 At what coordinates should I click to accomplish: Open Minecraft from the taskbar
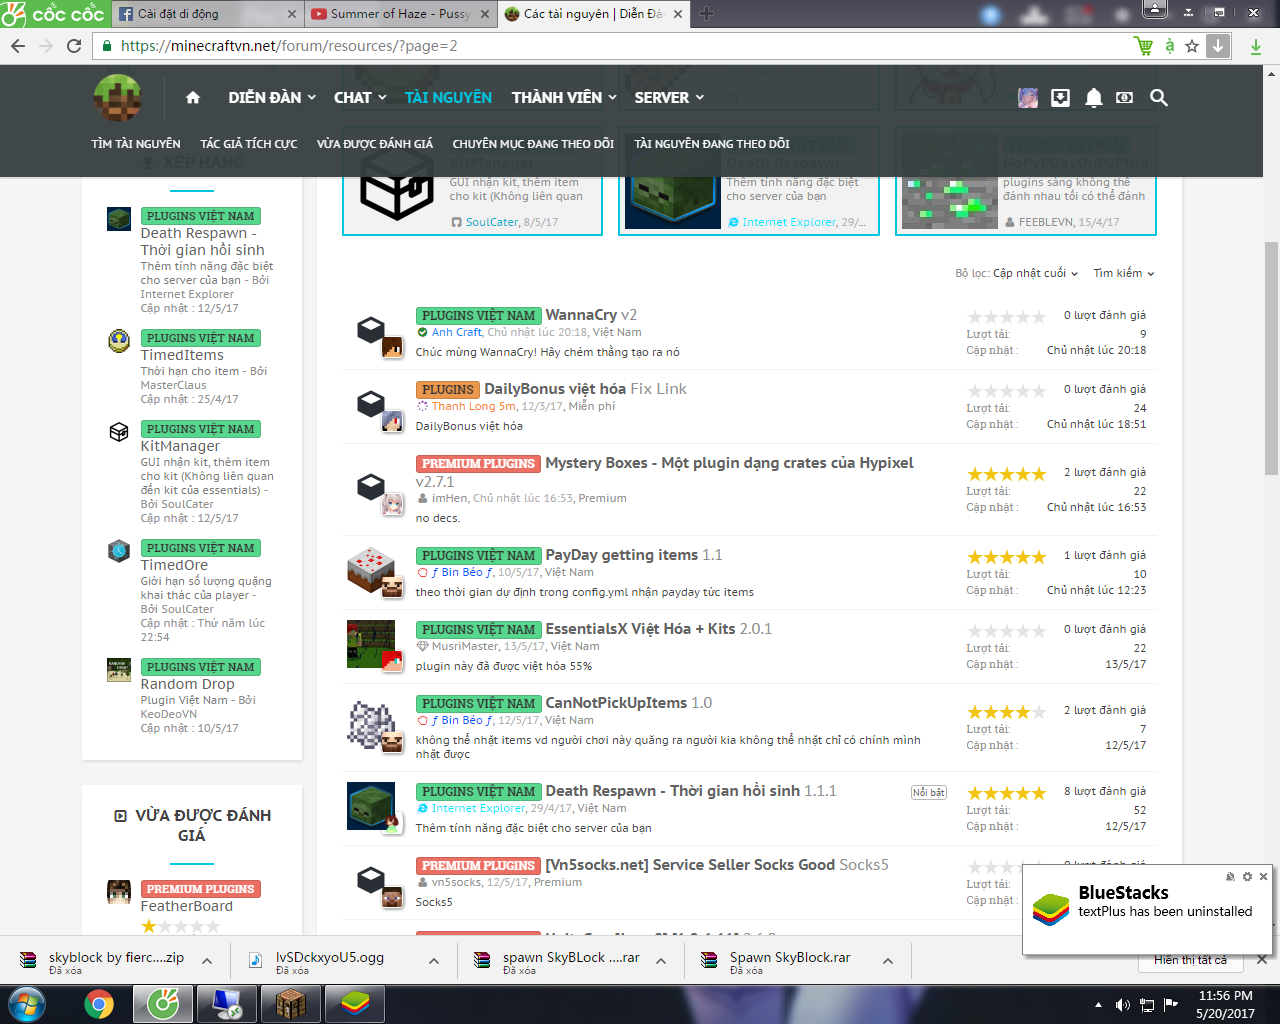(291, 1003)
